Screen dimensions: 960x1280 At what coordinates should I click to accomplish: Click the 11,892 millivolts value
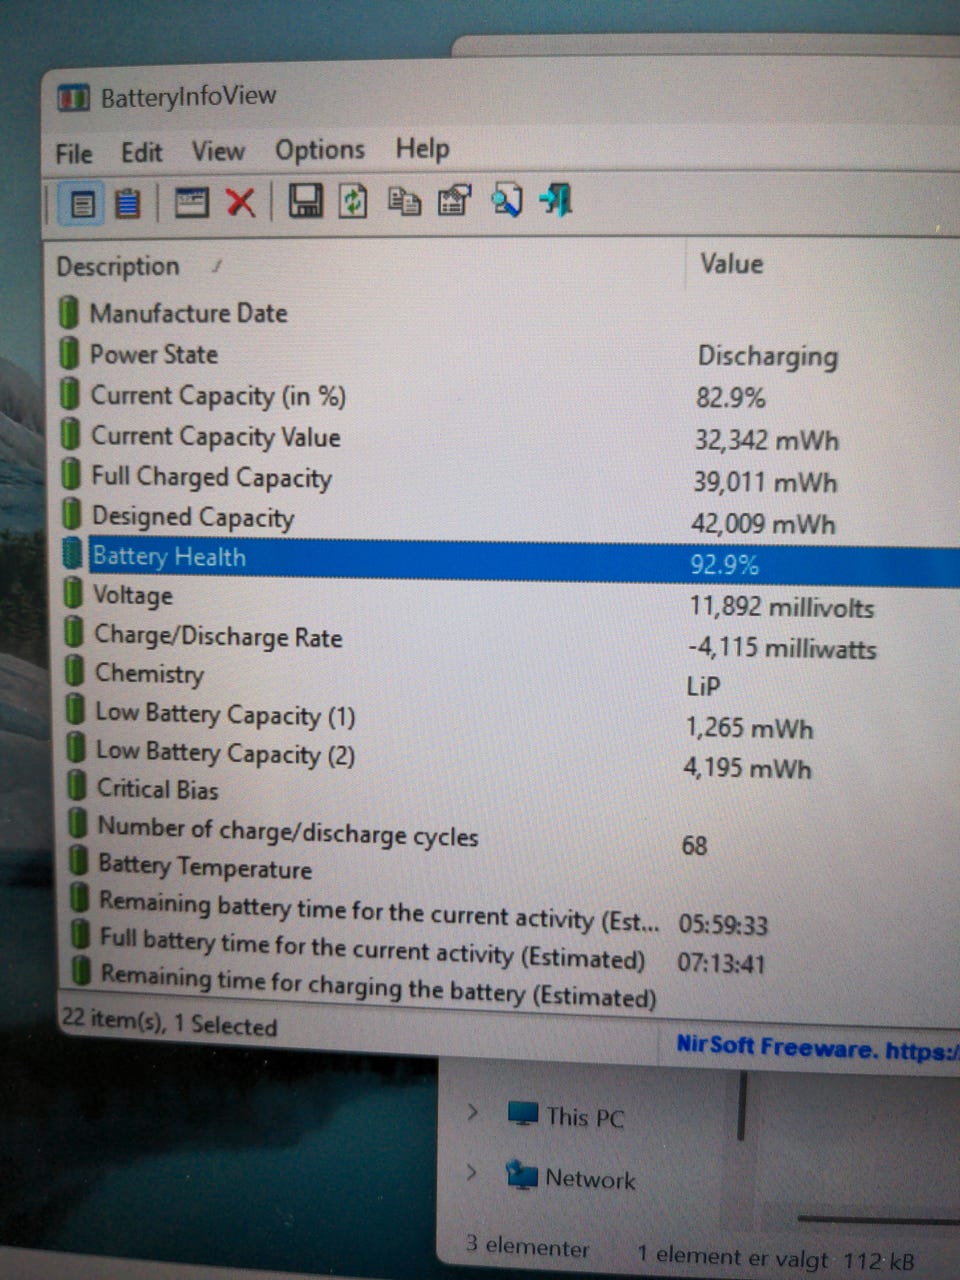(781, 607)
